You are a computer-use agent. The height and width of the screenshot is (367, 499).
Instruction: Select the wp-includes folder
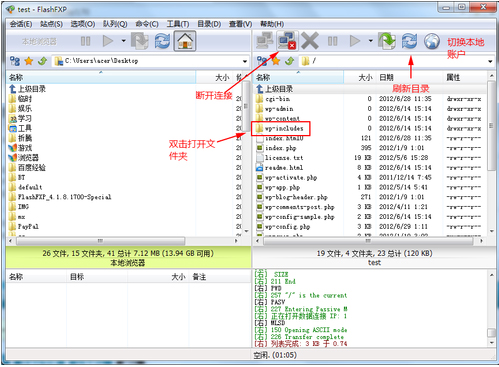coord(280,128)
